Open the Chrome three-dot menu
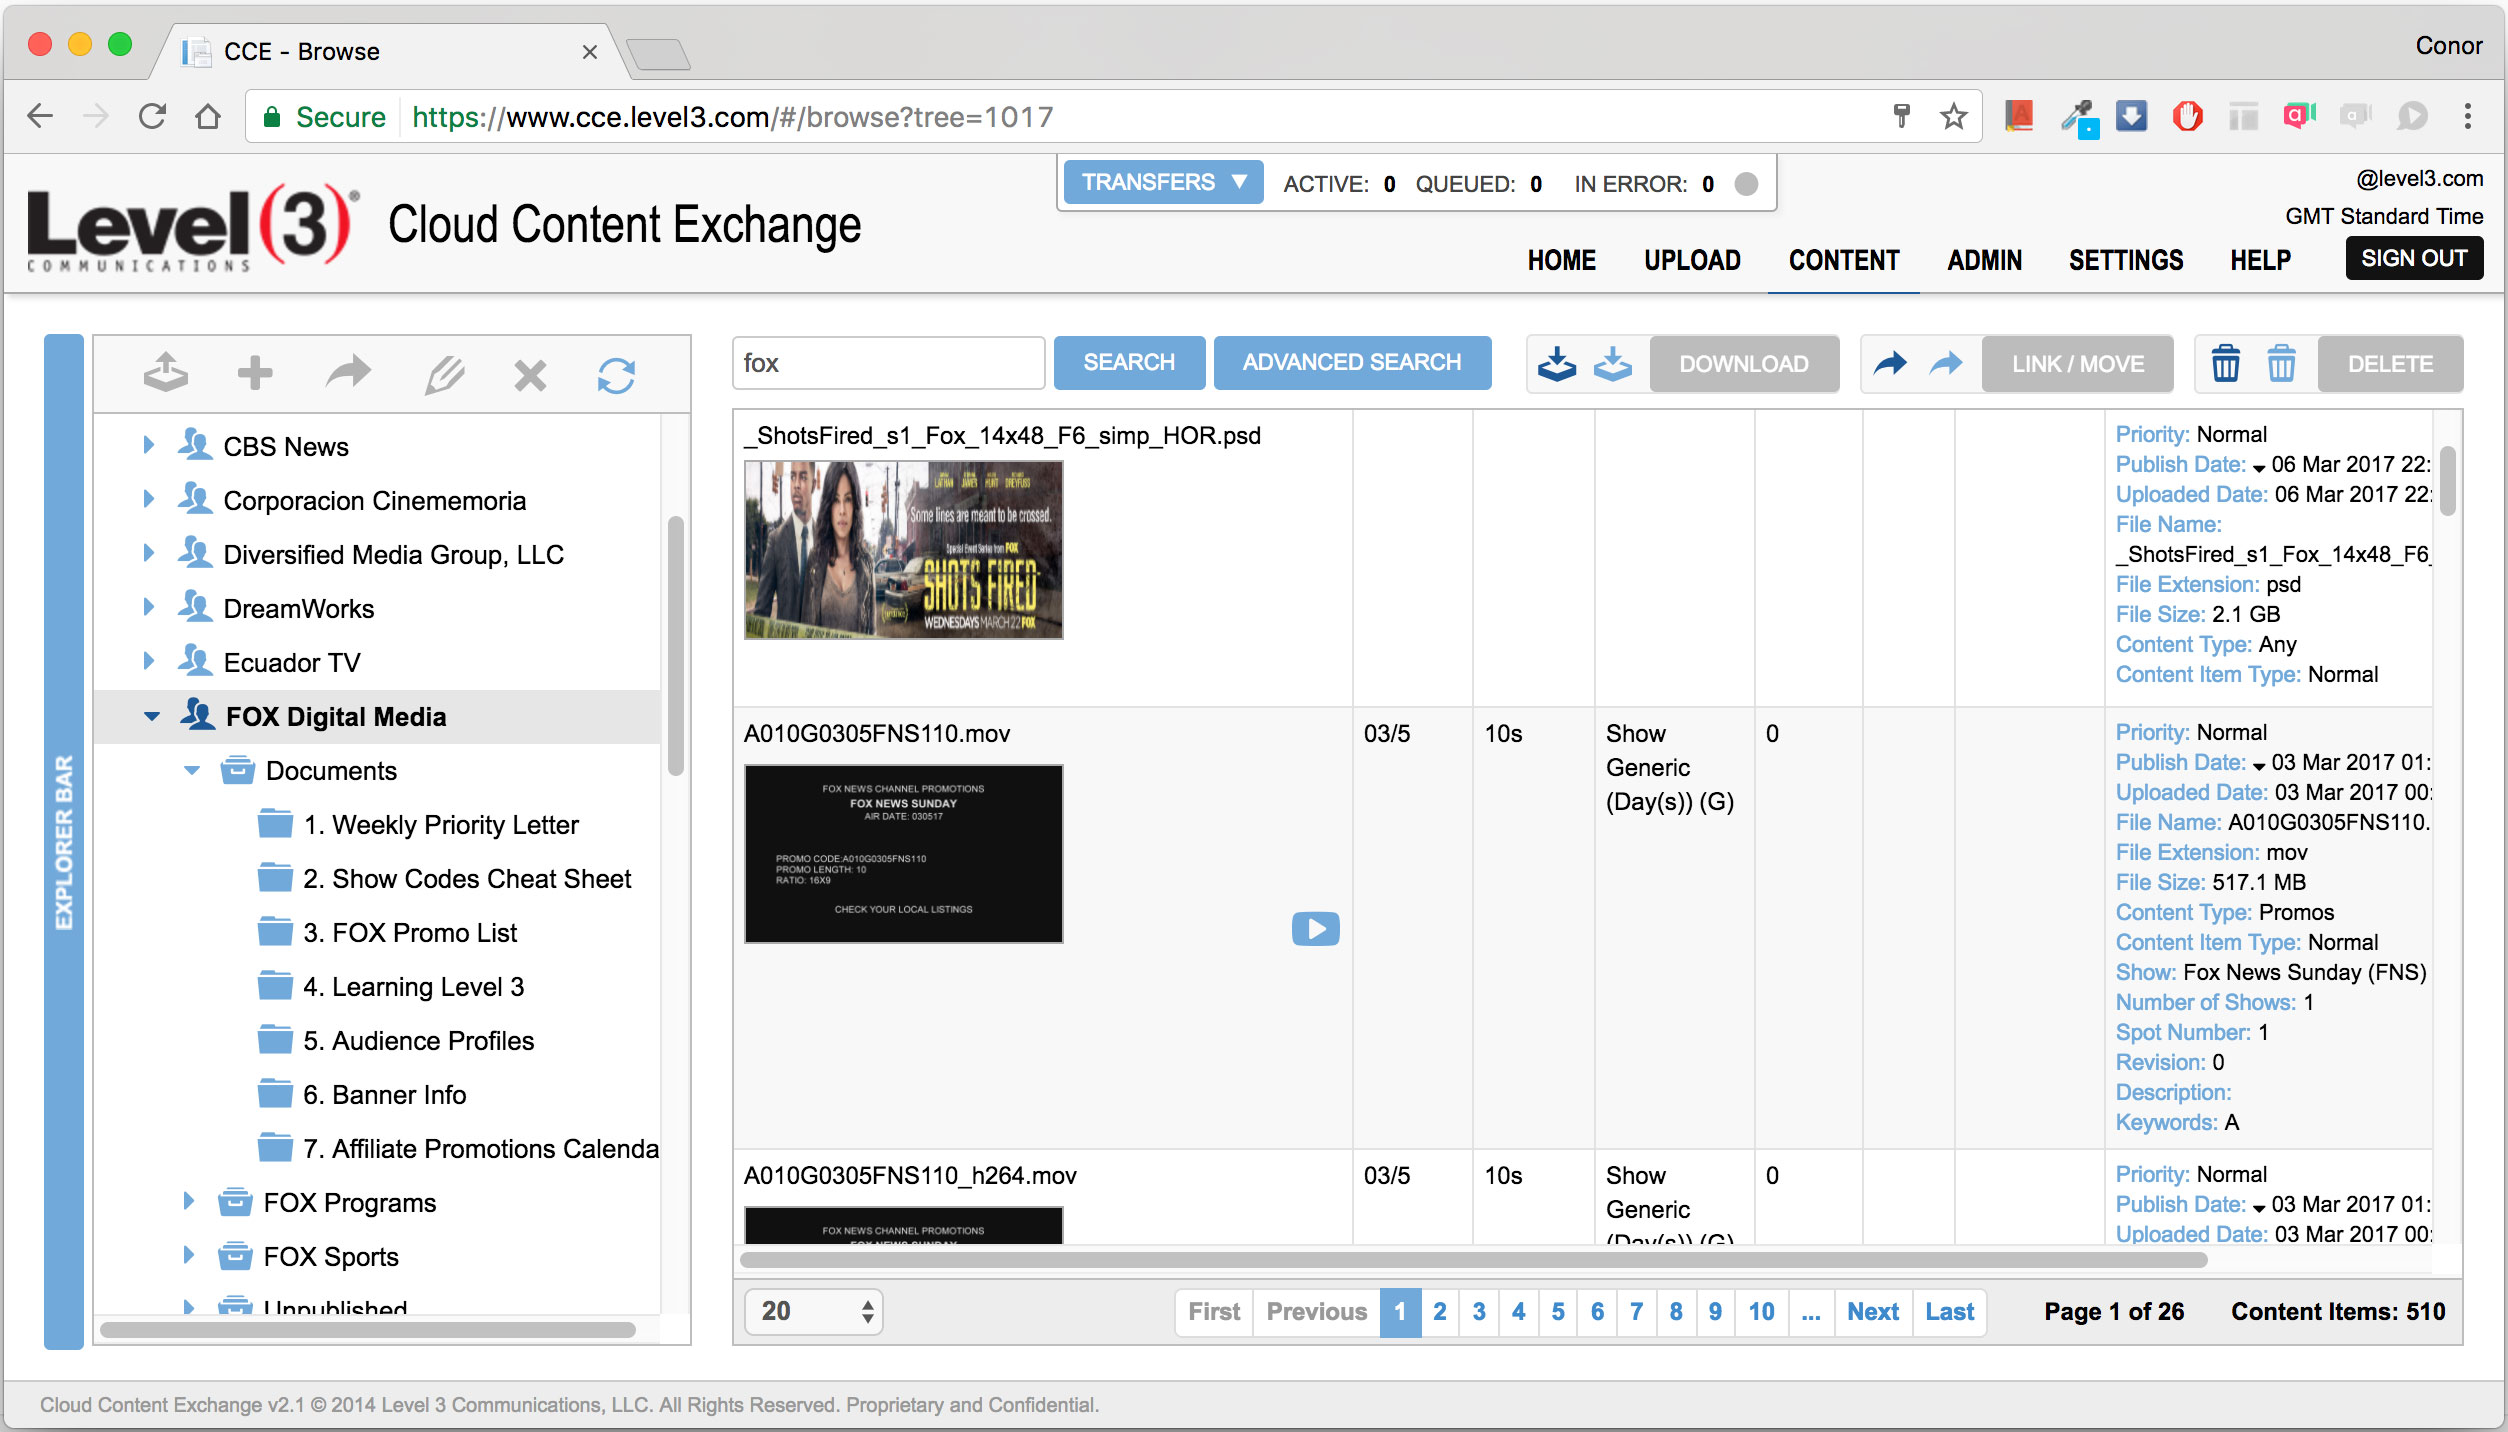This screenshot has height=1432, width=2508. click(2468, 117)
